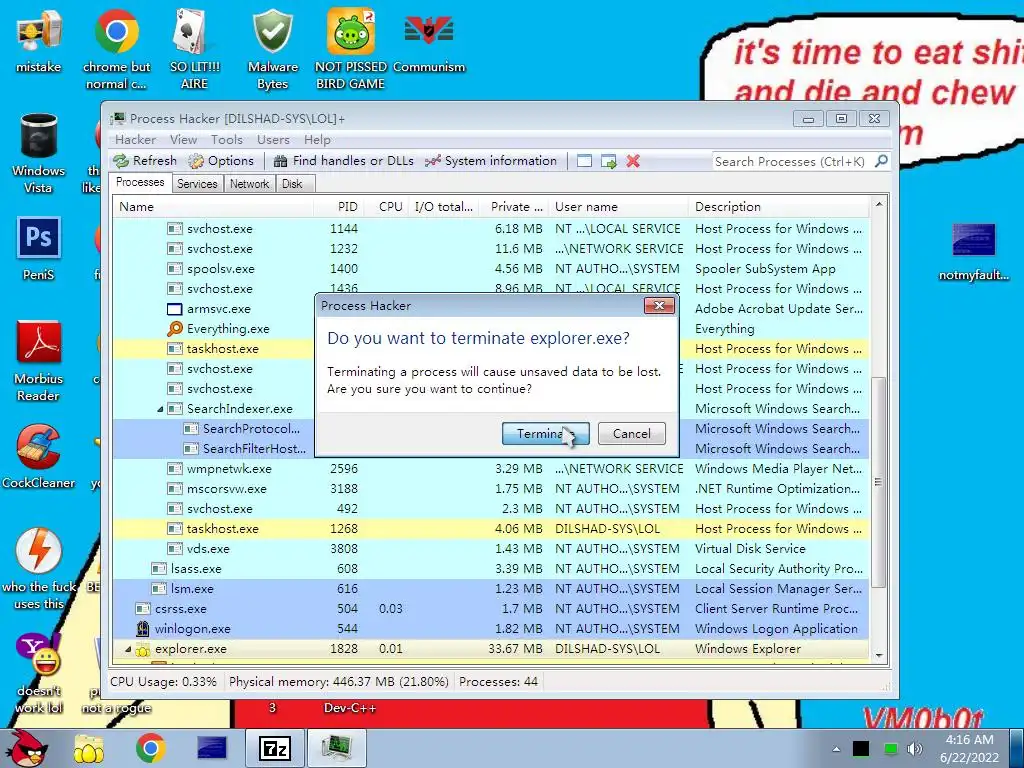Sort by the Description column header
Viewport: 1024px width, 768px height.
point(778,207)
